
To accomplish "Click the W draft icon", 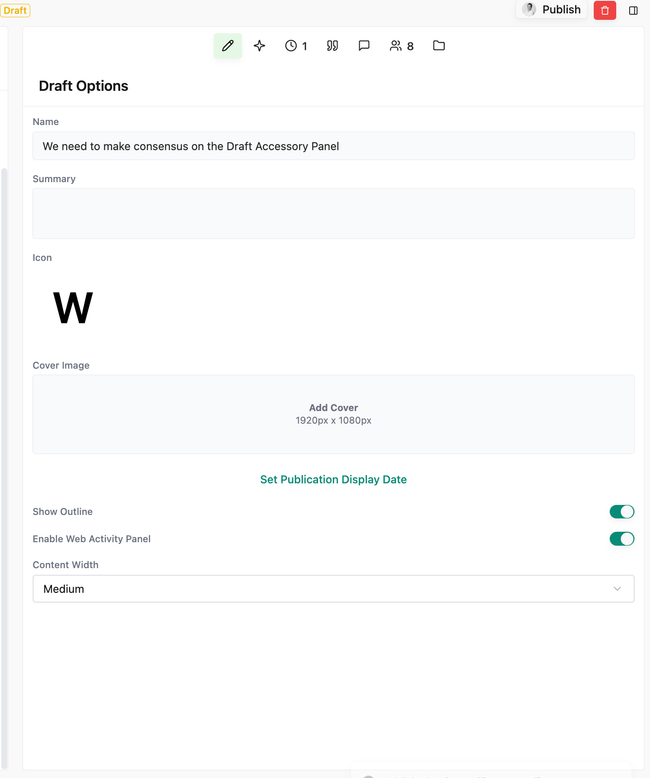I will (x=73, y=309).
